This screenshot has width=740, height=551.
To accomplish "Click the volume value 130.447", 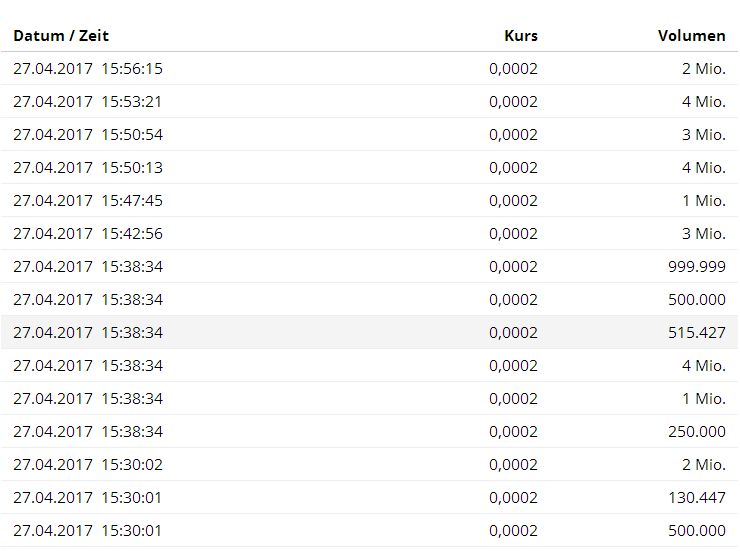I will tap(696, 498).
